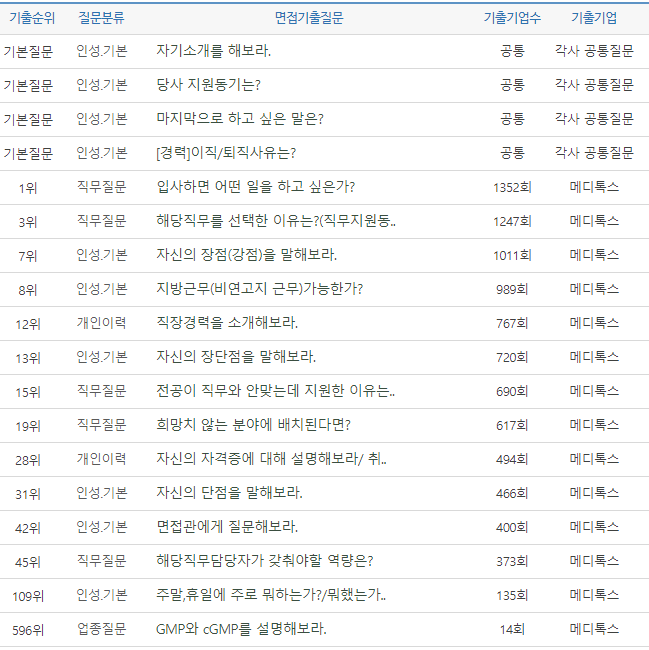Click the 기출기업 column header
649x650 pixels.
(594, 18)
